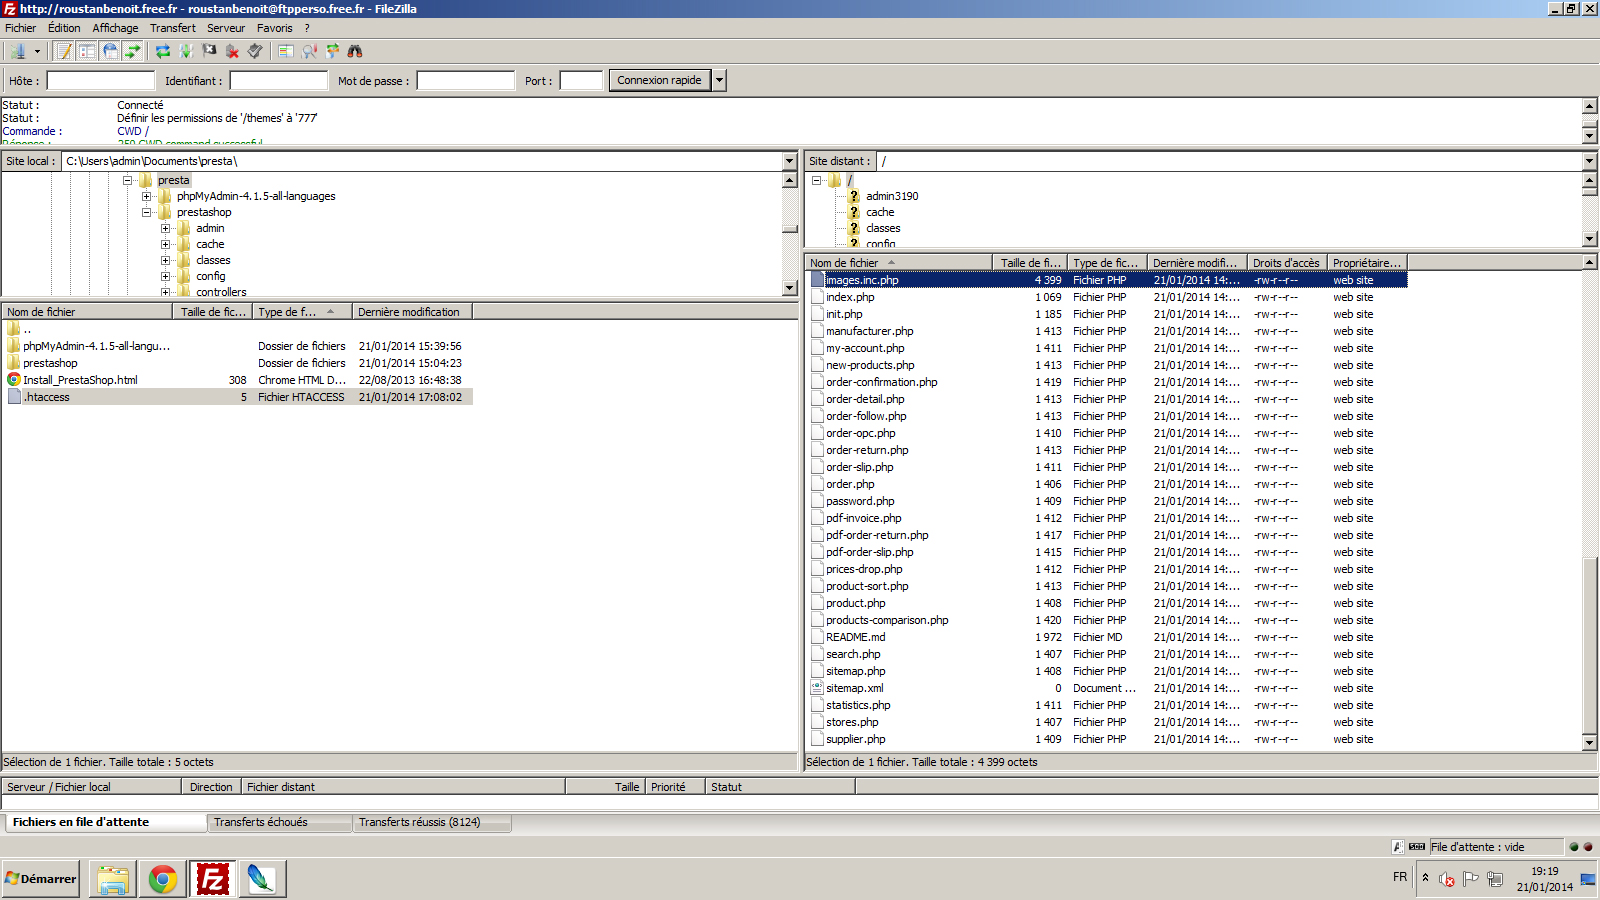Toggle the transfer queue display
This screenshot has width=1600, height=900.
point(133,51)
